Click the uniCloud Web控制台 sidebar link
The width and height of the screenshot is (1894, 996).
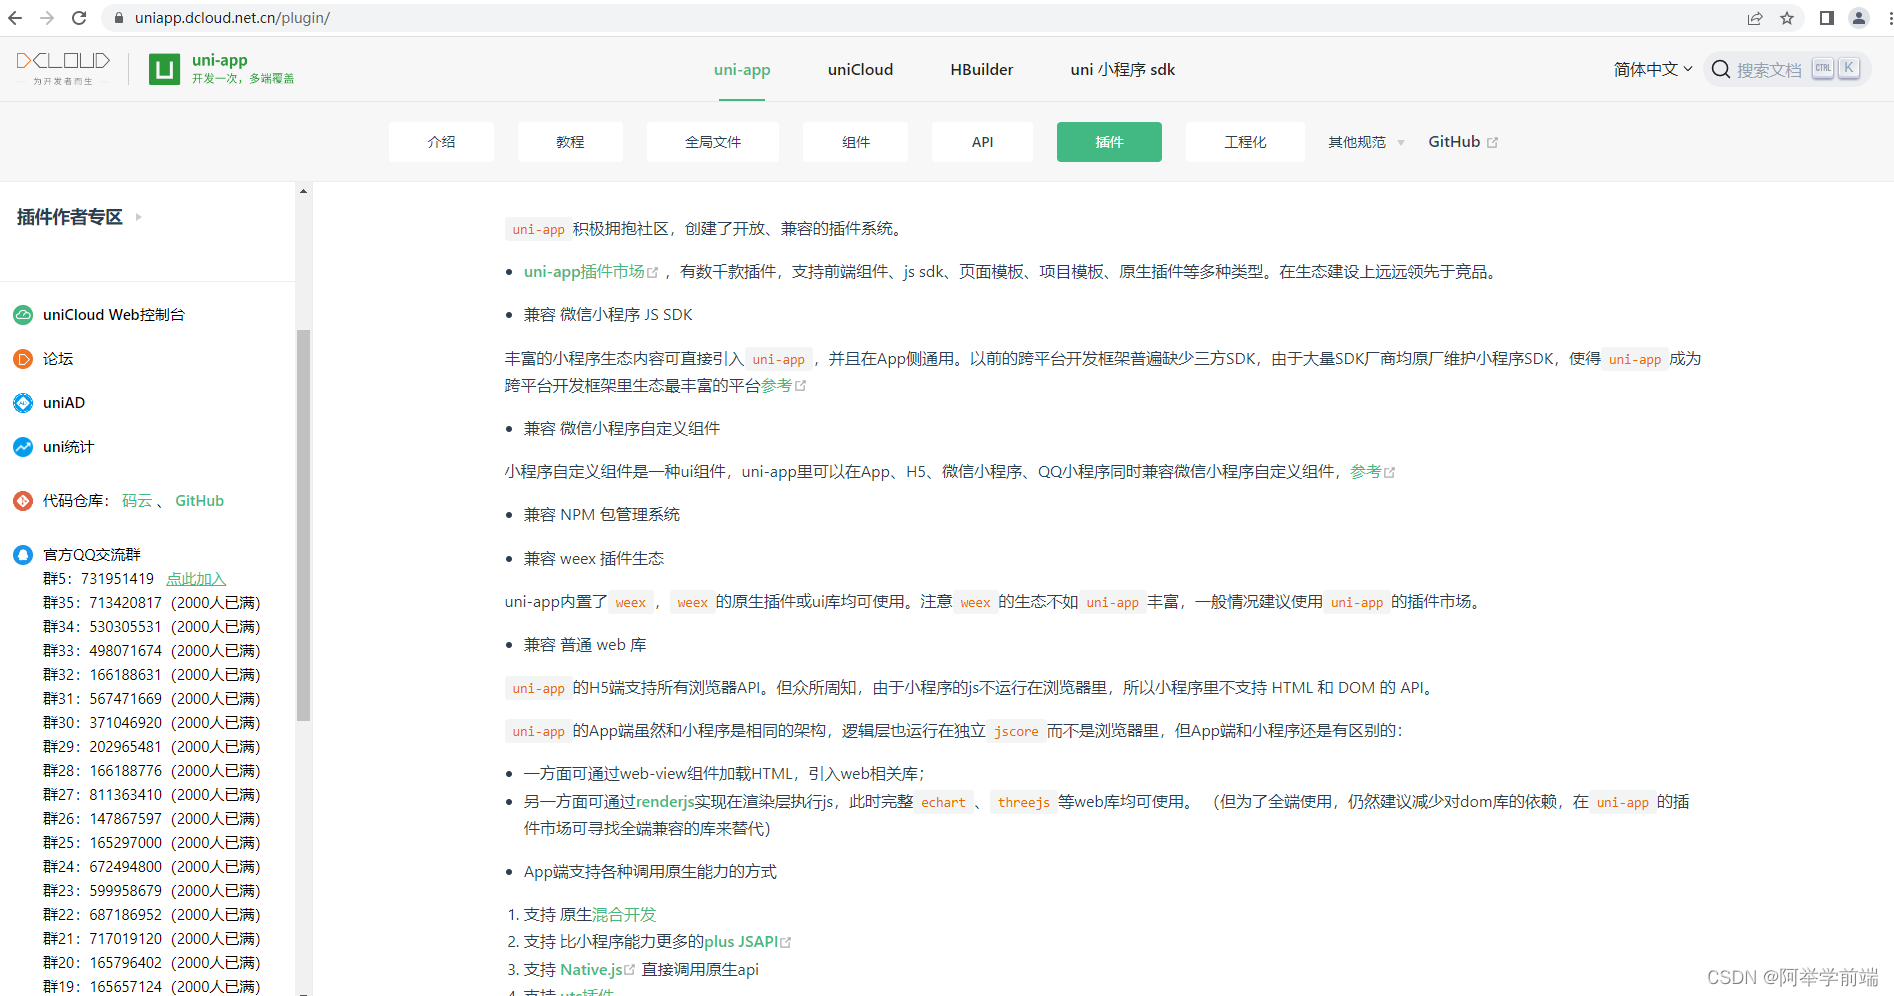[114, 315]
